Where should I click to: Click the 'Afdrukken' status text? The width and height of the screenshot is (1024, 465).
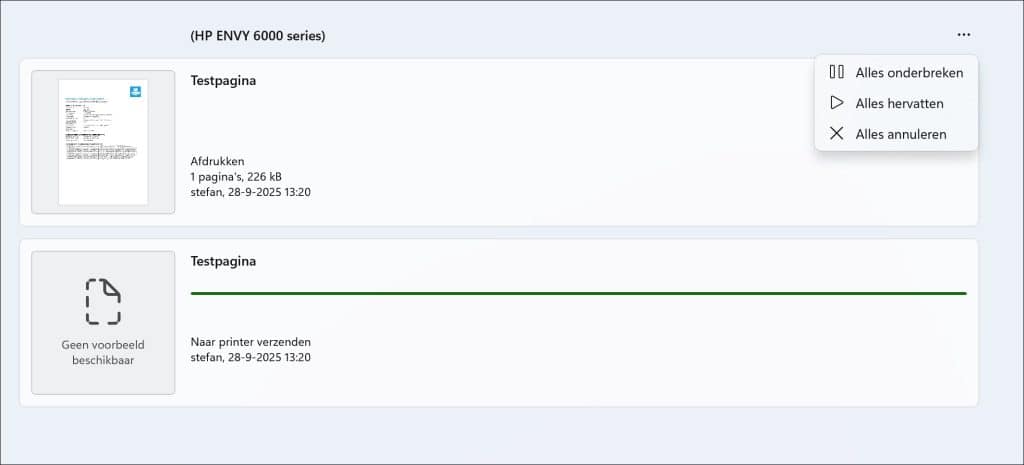click(x=217, y=161)
